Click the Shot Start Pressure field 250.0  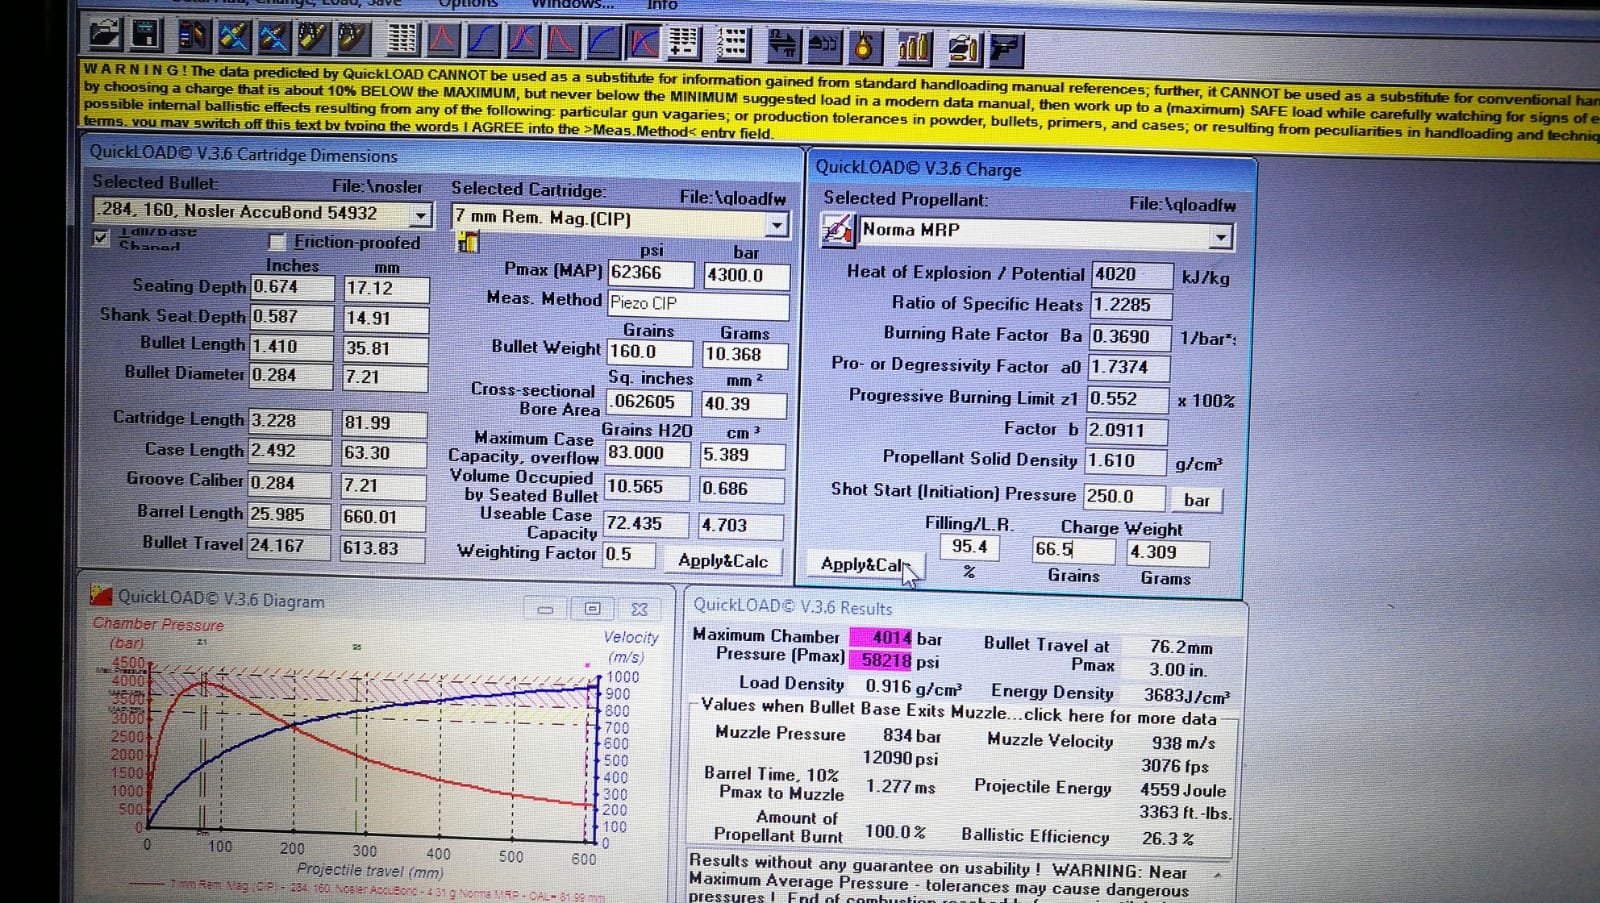pos(1125,497)
